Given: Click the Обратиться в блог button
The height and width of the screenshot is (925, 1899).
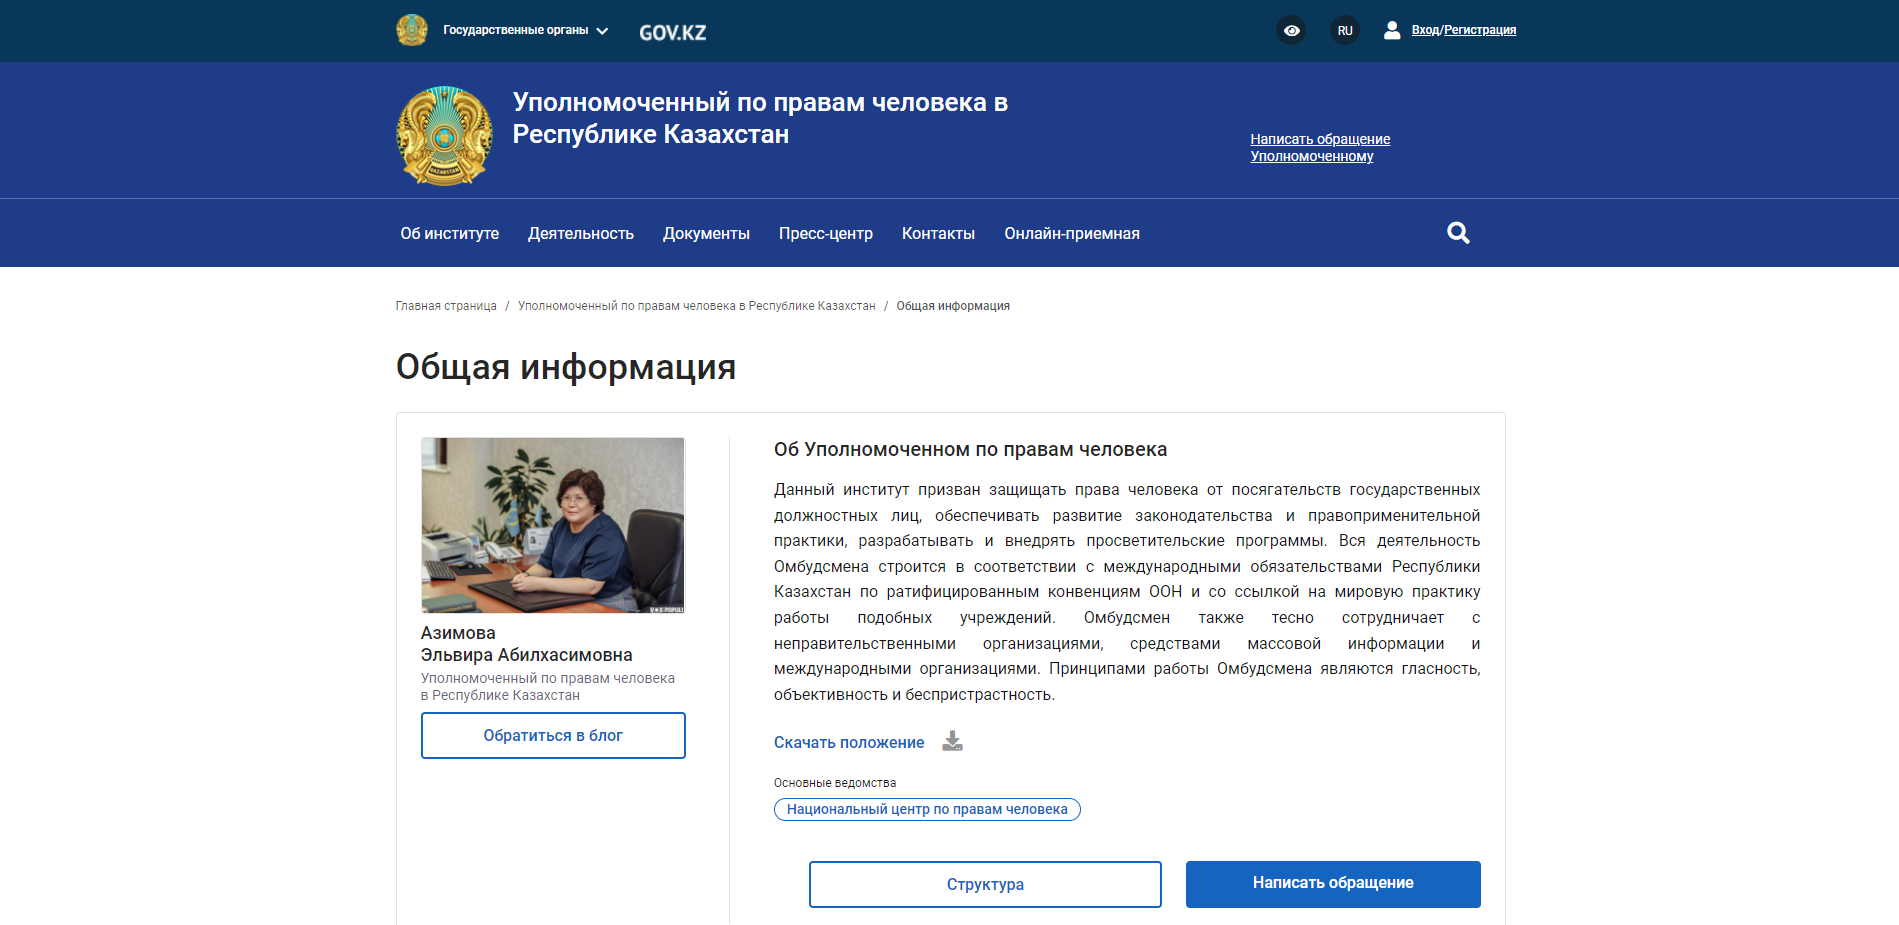Looking at the screenshot, I should [x=553, y=735].
